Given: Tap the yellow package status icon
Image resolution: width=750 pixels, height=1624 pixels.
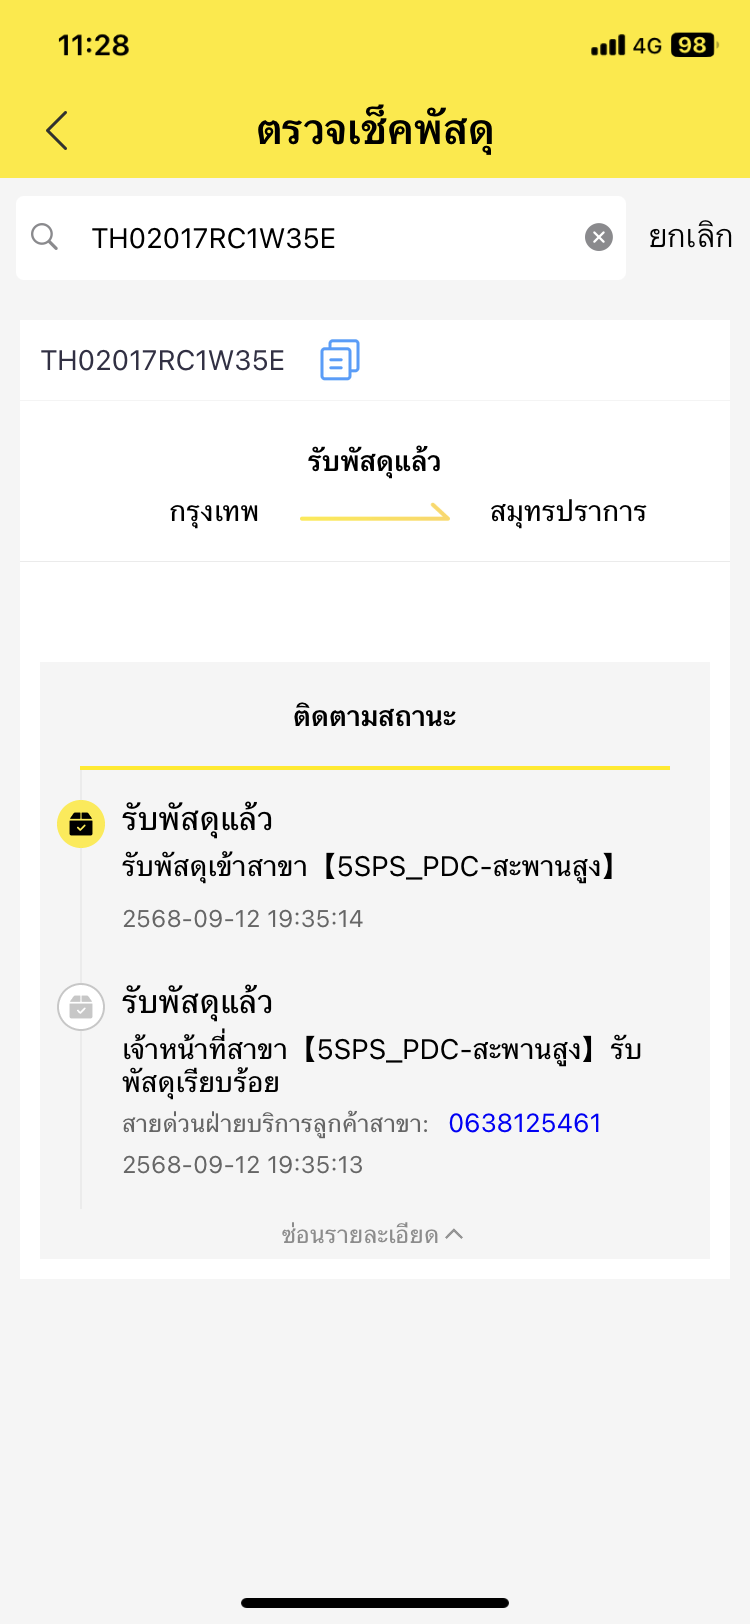Looking at the screenshot, I should click(x=81, y=824).
